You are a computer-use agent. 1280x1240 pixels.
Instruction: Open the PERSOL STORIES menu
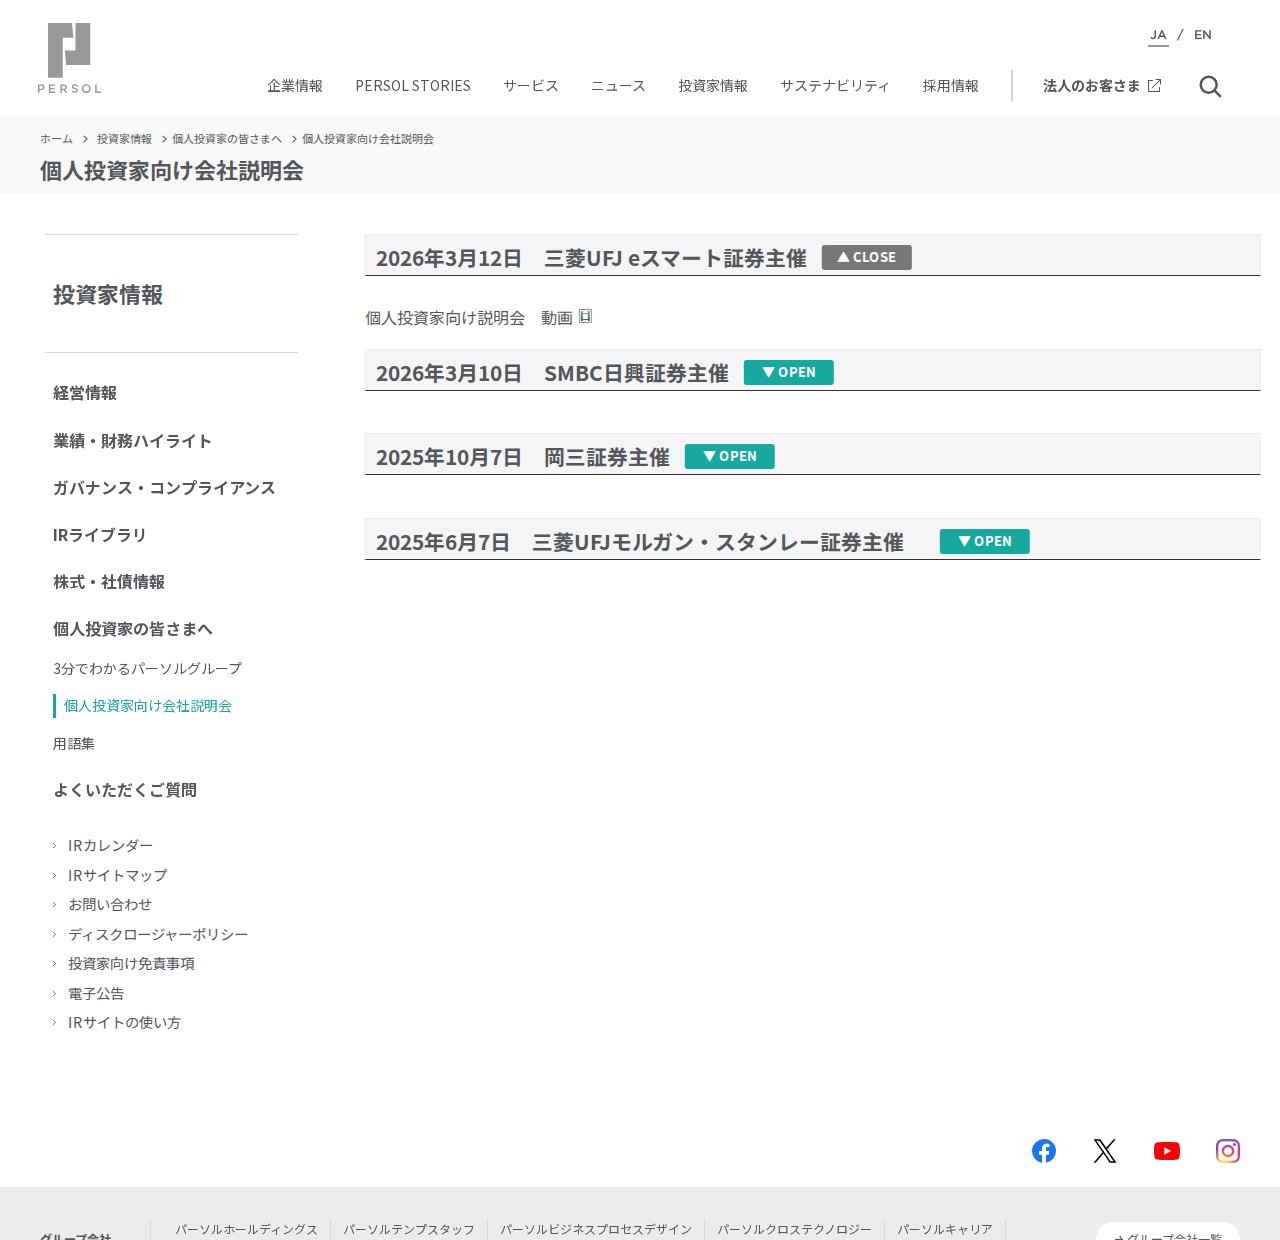coord(413,86)
